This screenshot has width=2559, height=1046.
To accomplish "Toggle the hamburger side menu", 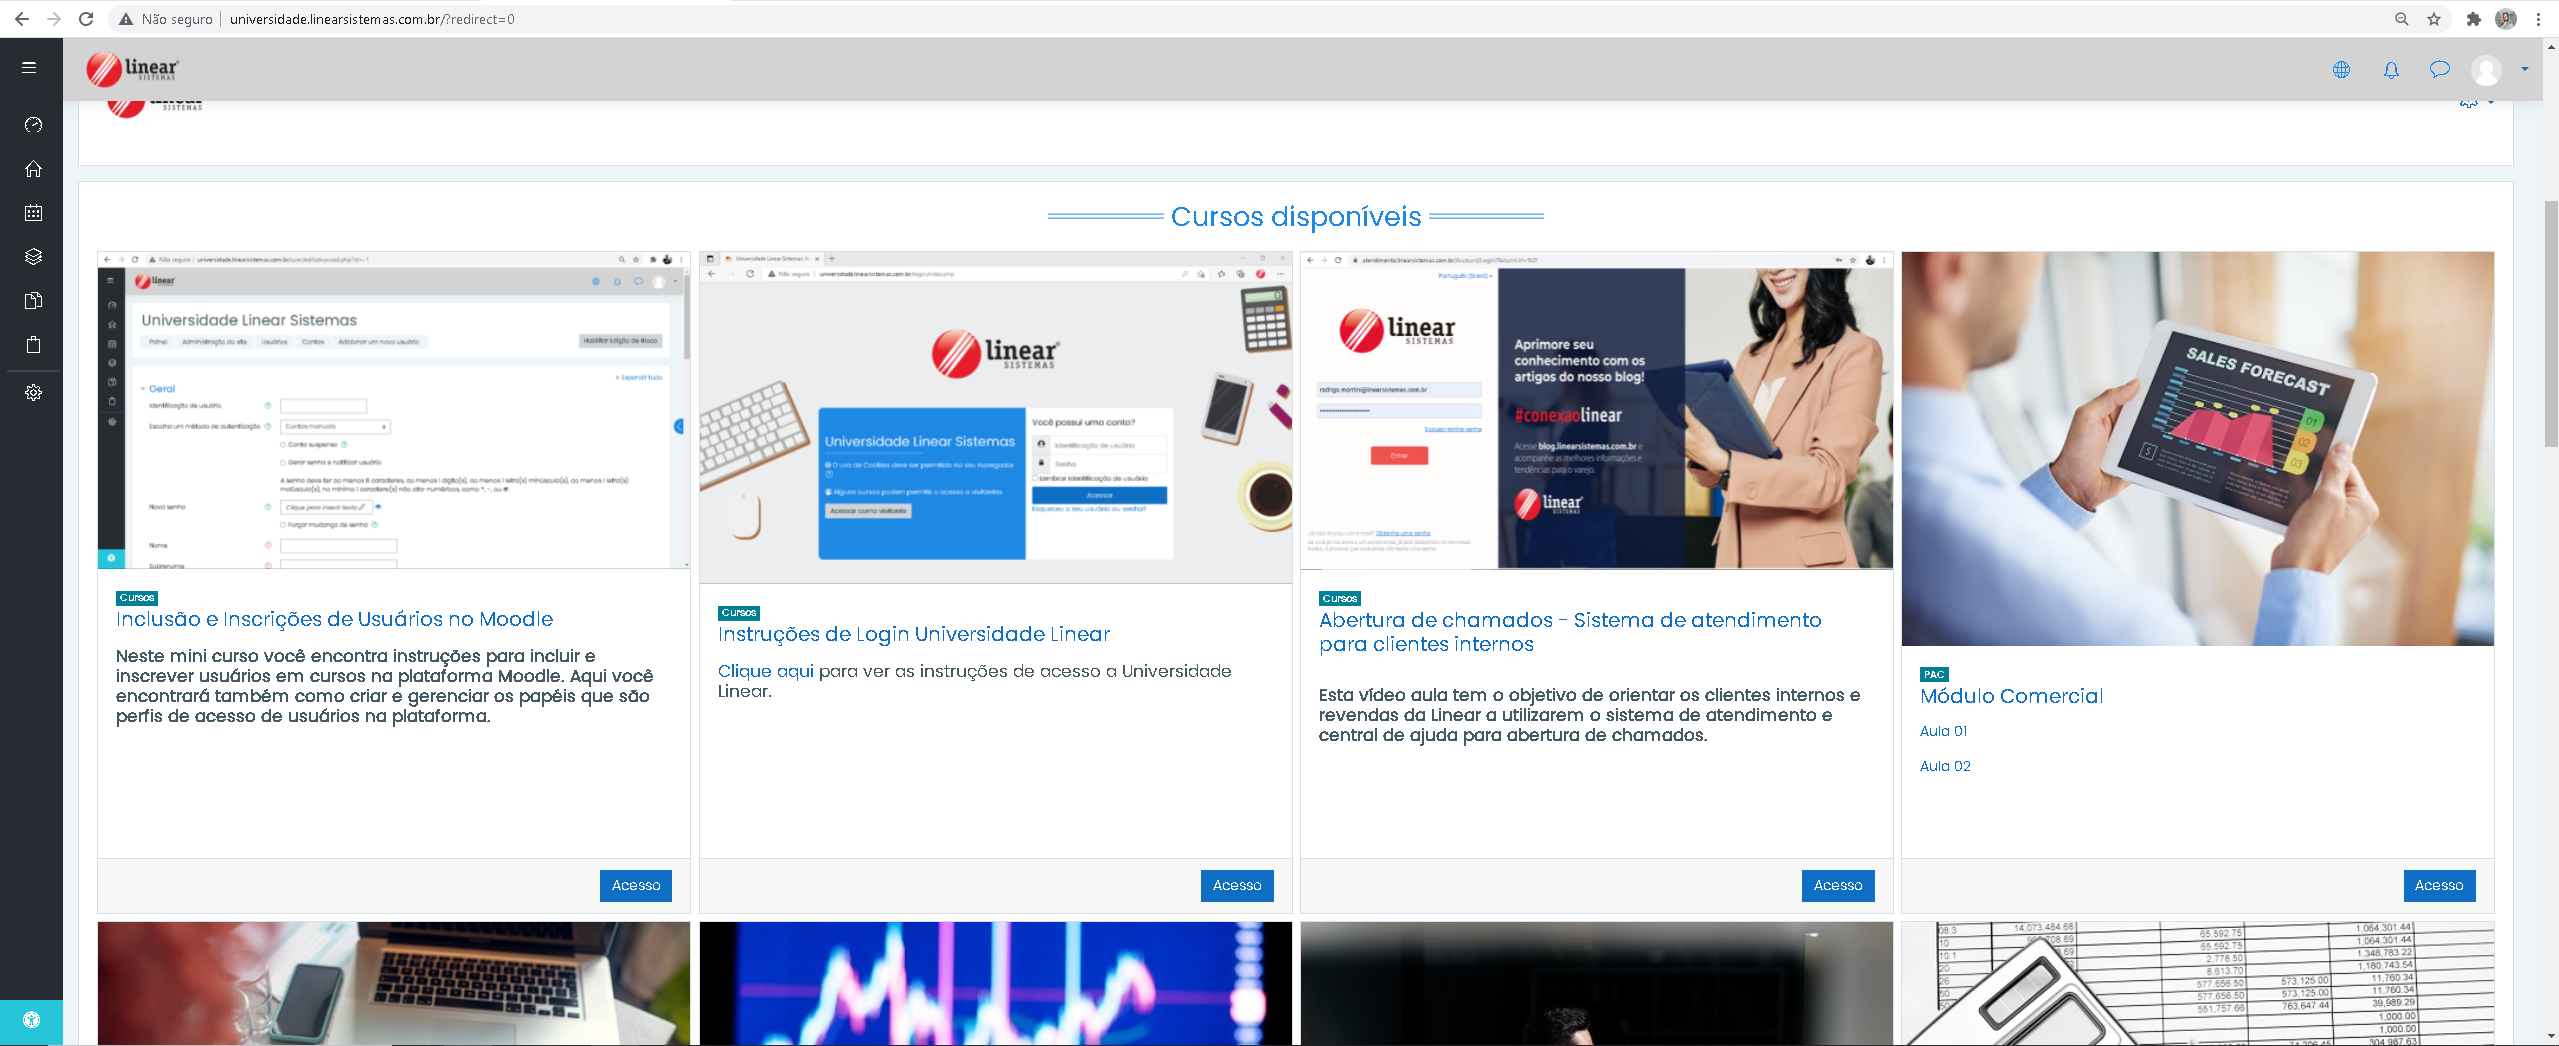I will (x=29, y=68).
